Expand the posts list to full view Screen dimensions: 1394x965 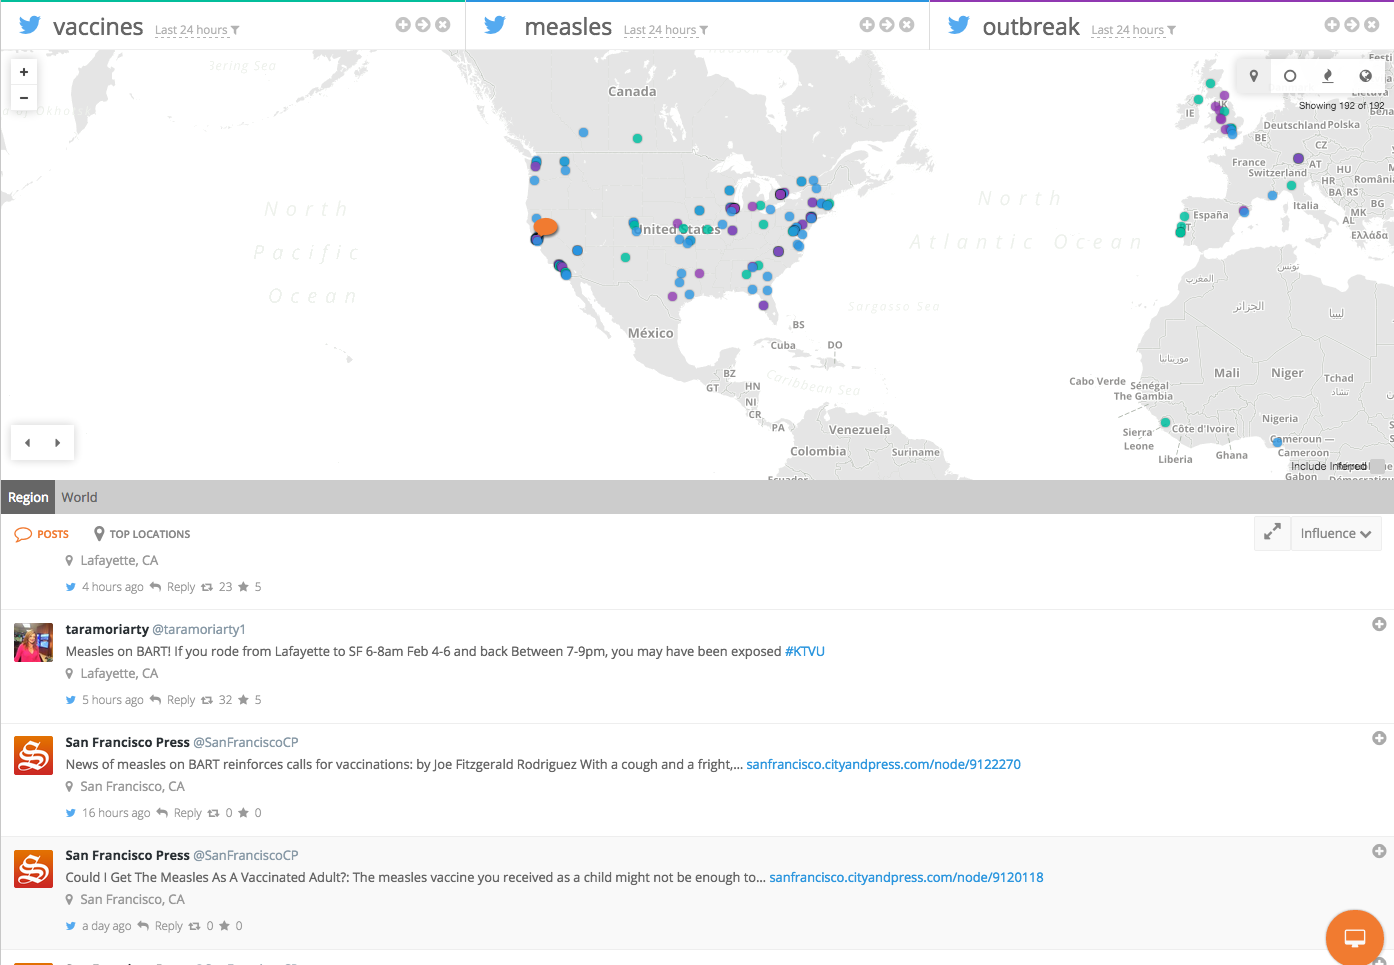1272,533
